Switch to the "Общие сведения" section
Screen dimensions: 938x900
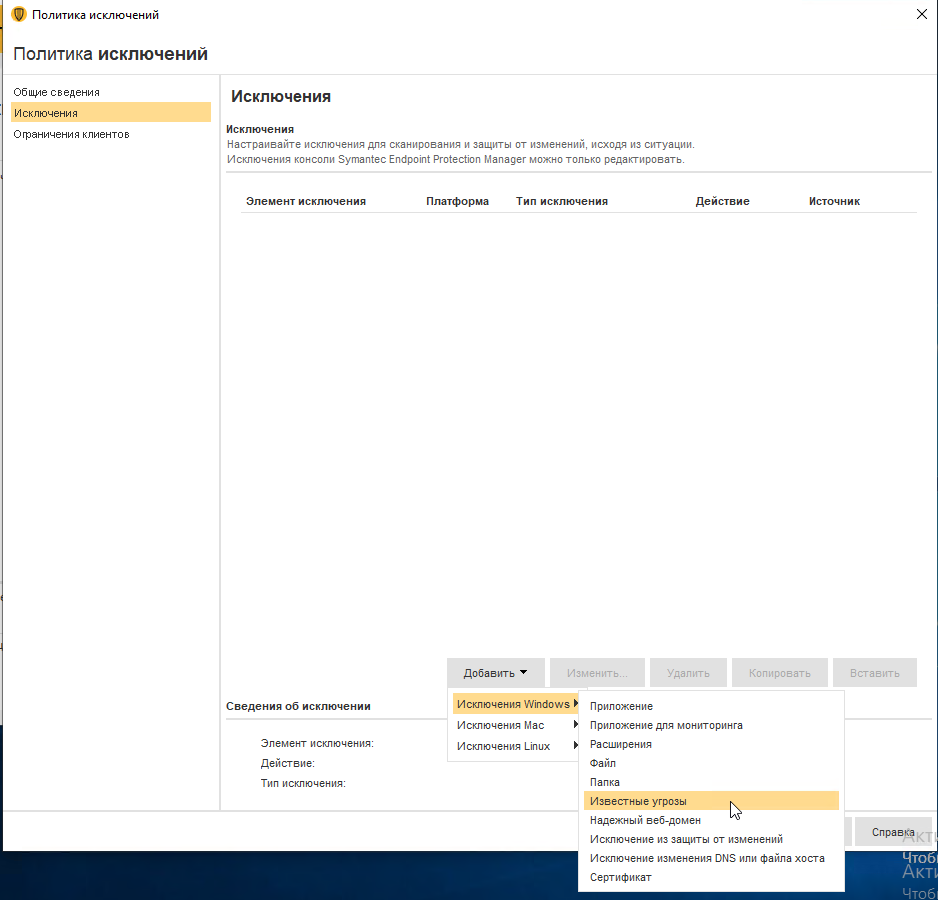(55, 91)
